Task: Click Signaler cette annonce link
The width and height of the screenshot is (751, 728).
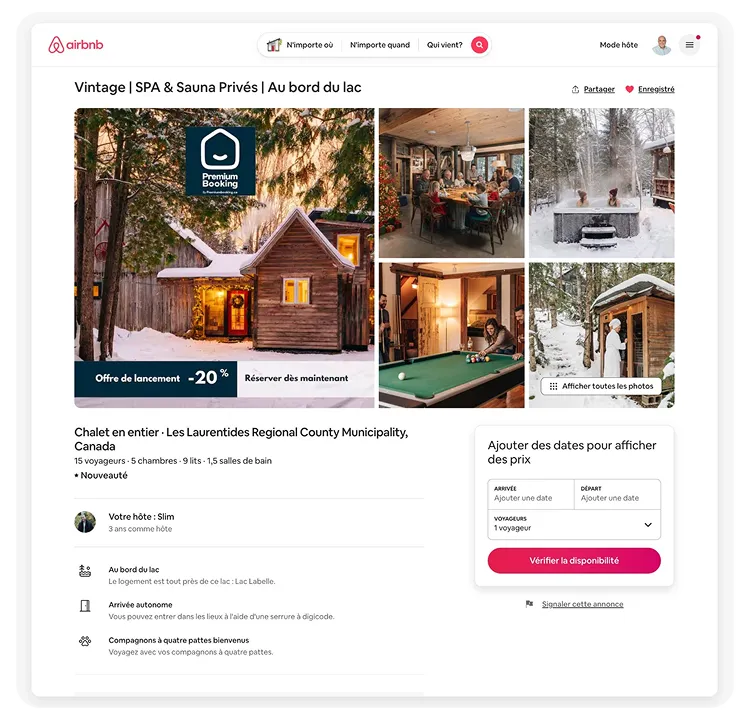Action: click(x=582, y=604)
